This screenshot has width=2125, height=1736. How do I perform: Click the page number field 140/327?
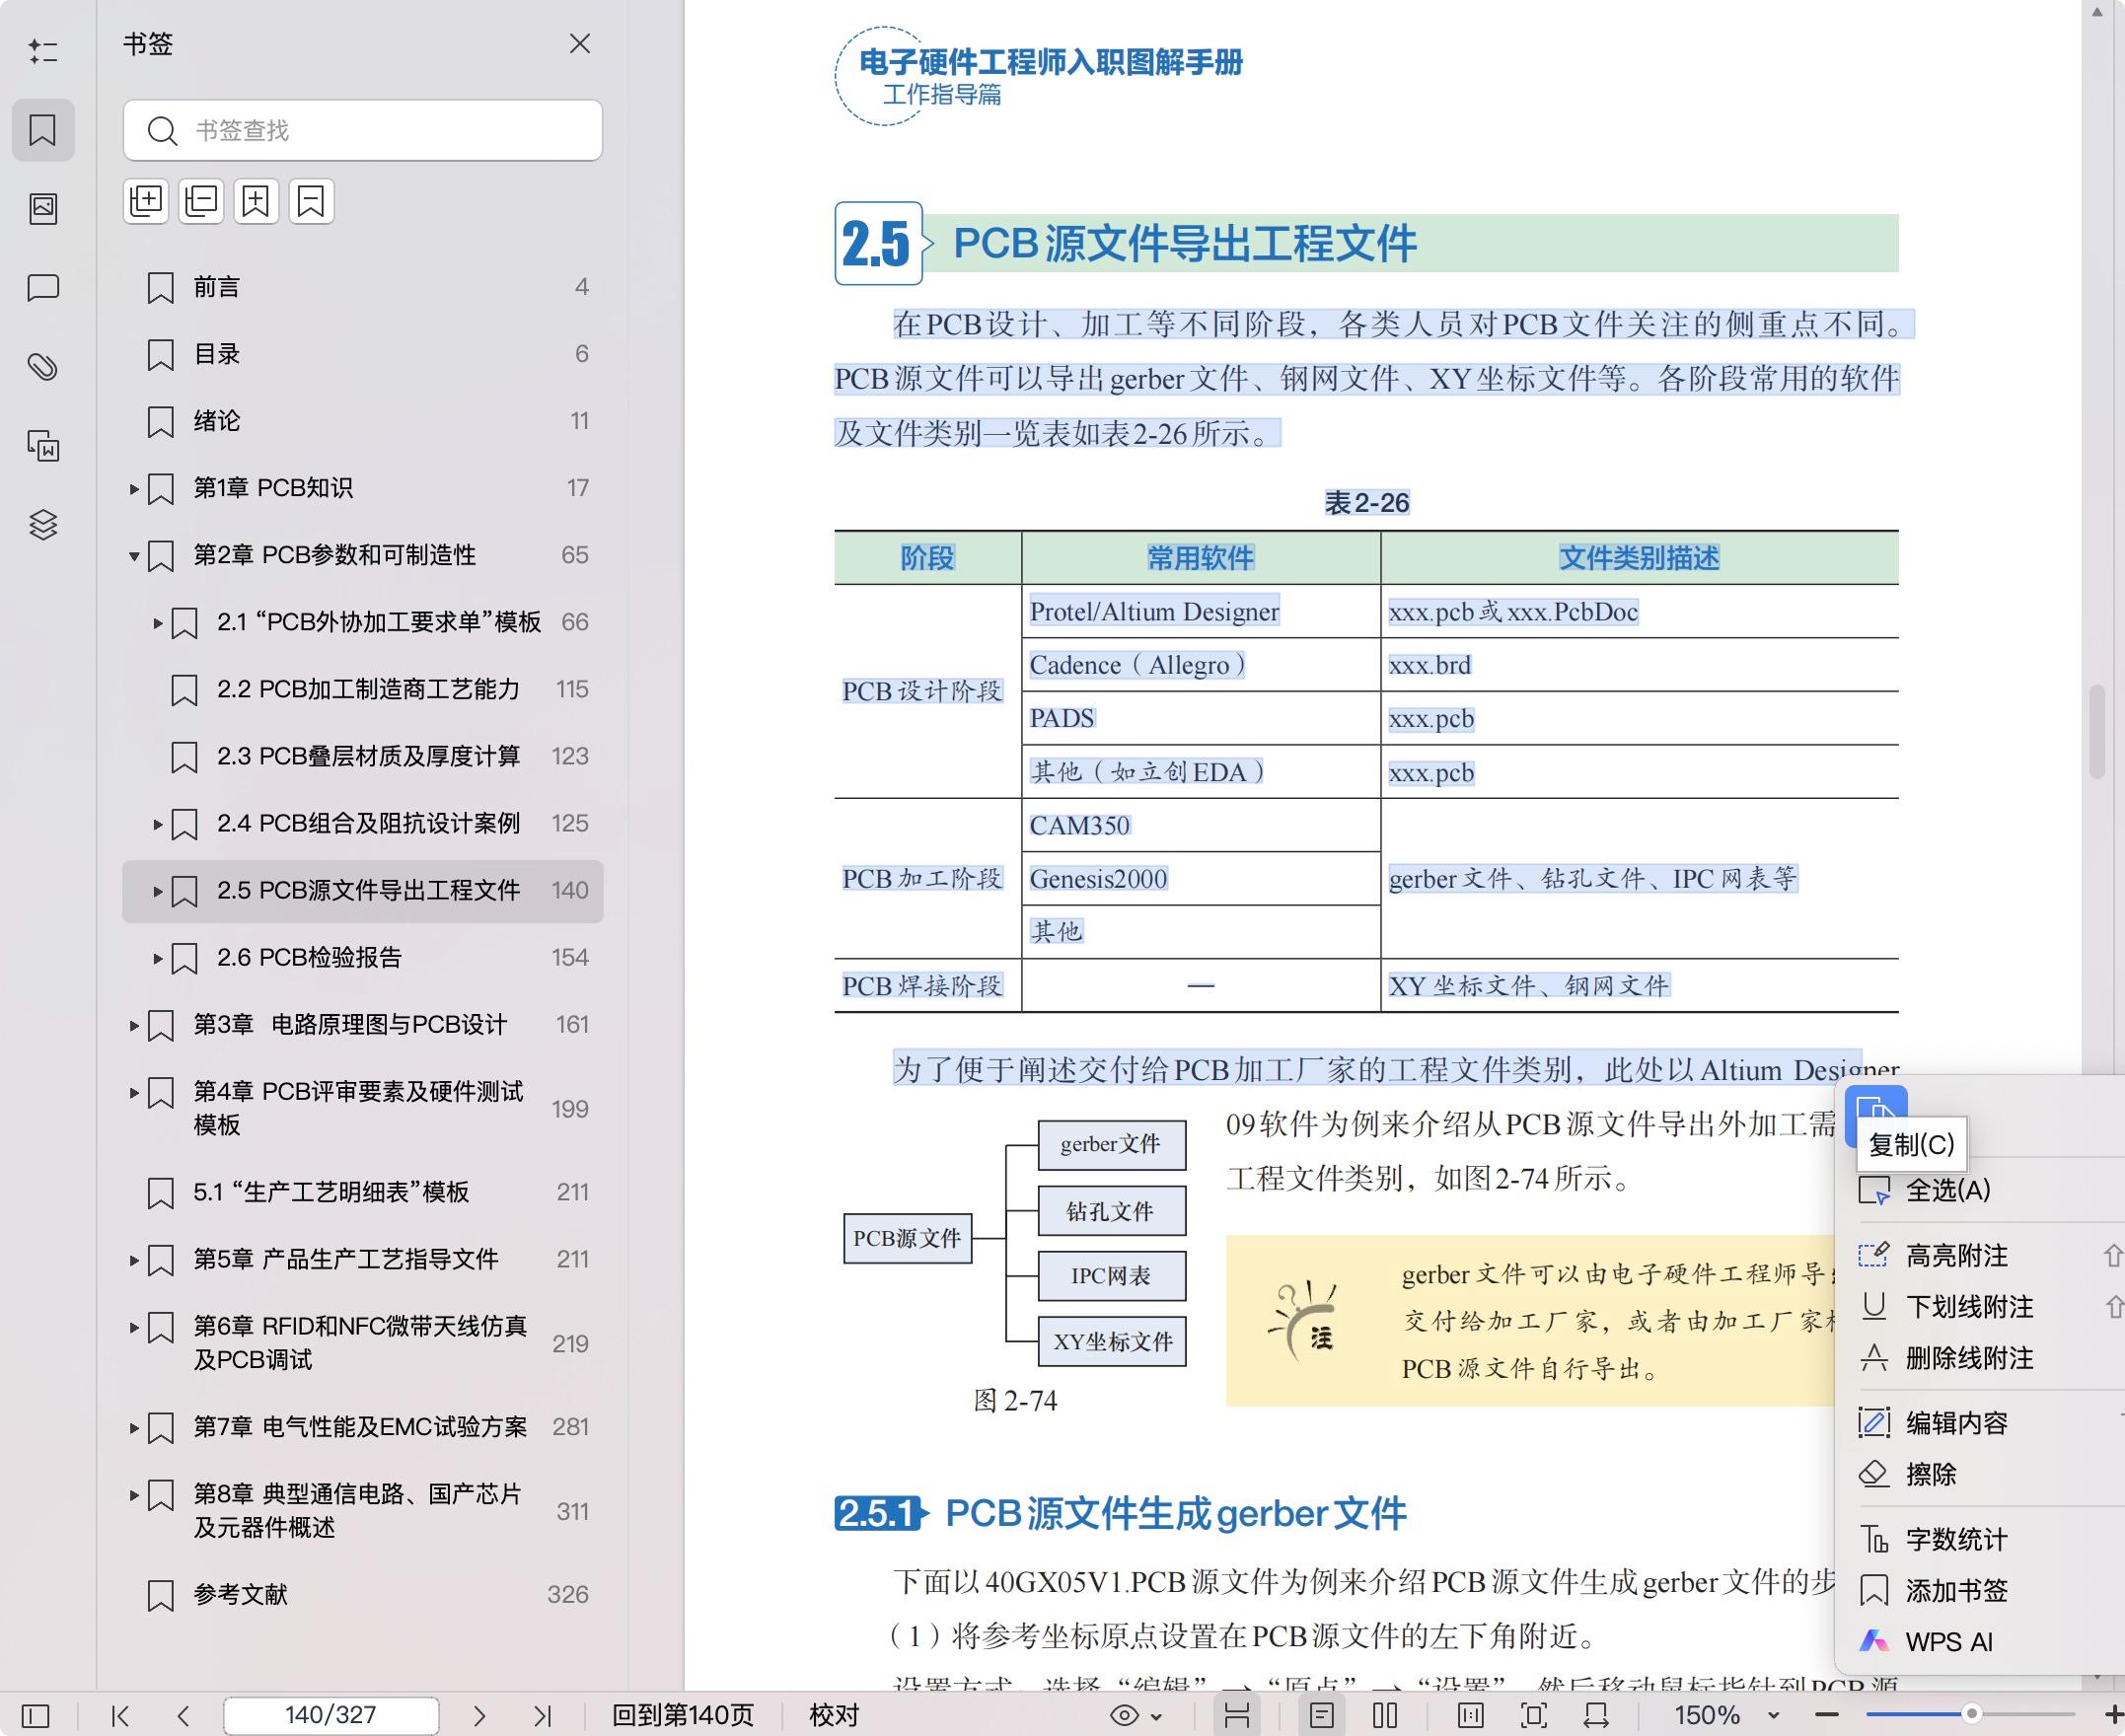click(x=331, y=1715)
